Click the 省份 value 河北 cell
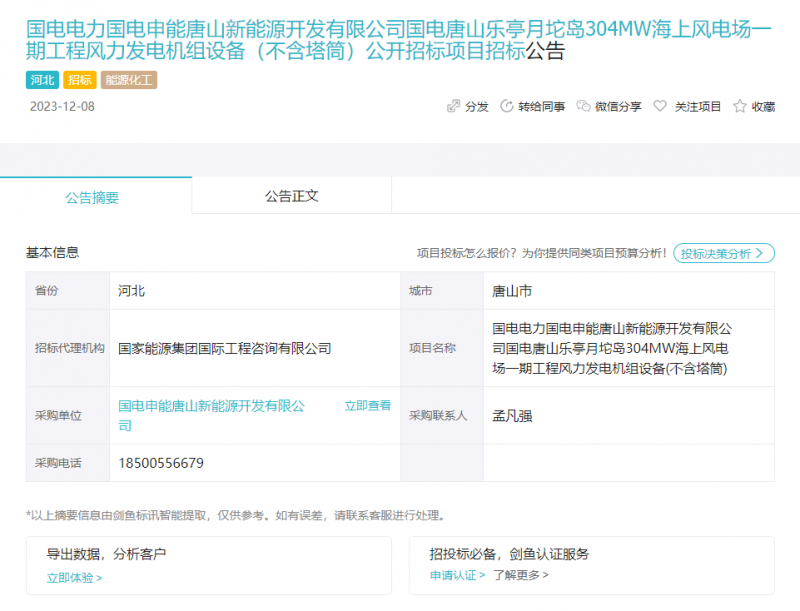The image size is (800, 611). click(x=255, y=291)
